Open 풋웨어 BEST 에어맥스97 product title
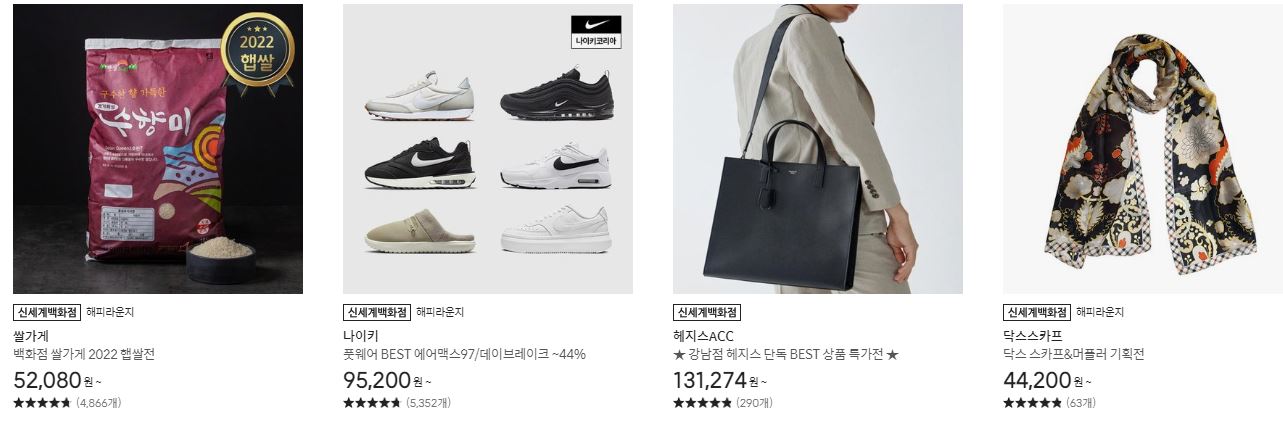This screenshot has height=443, width=1283. [x=464, y=354]
